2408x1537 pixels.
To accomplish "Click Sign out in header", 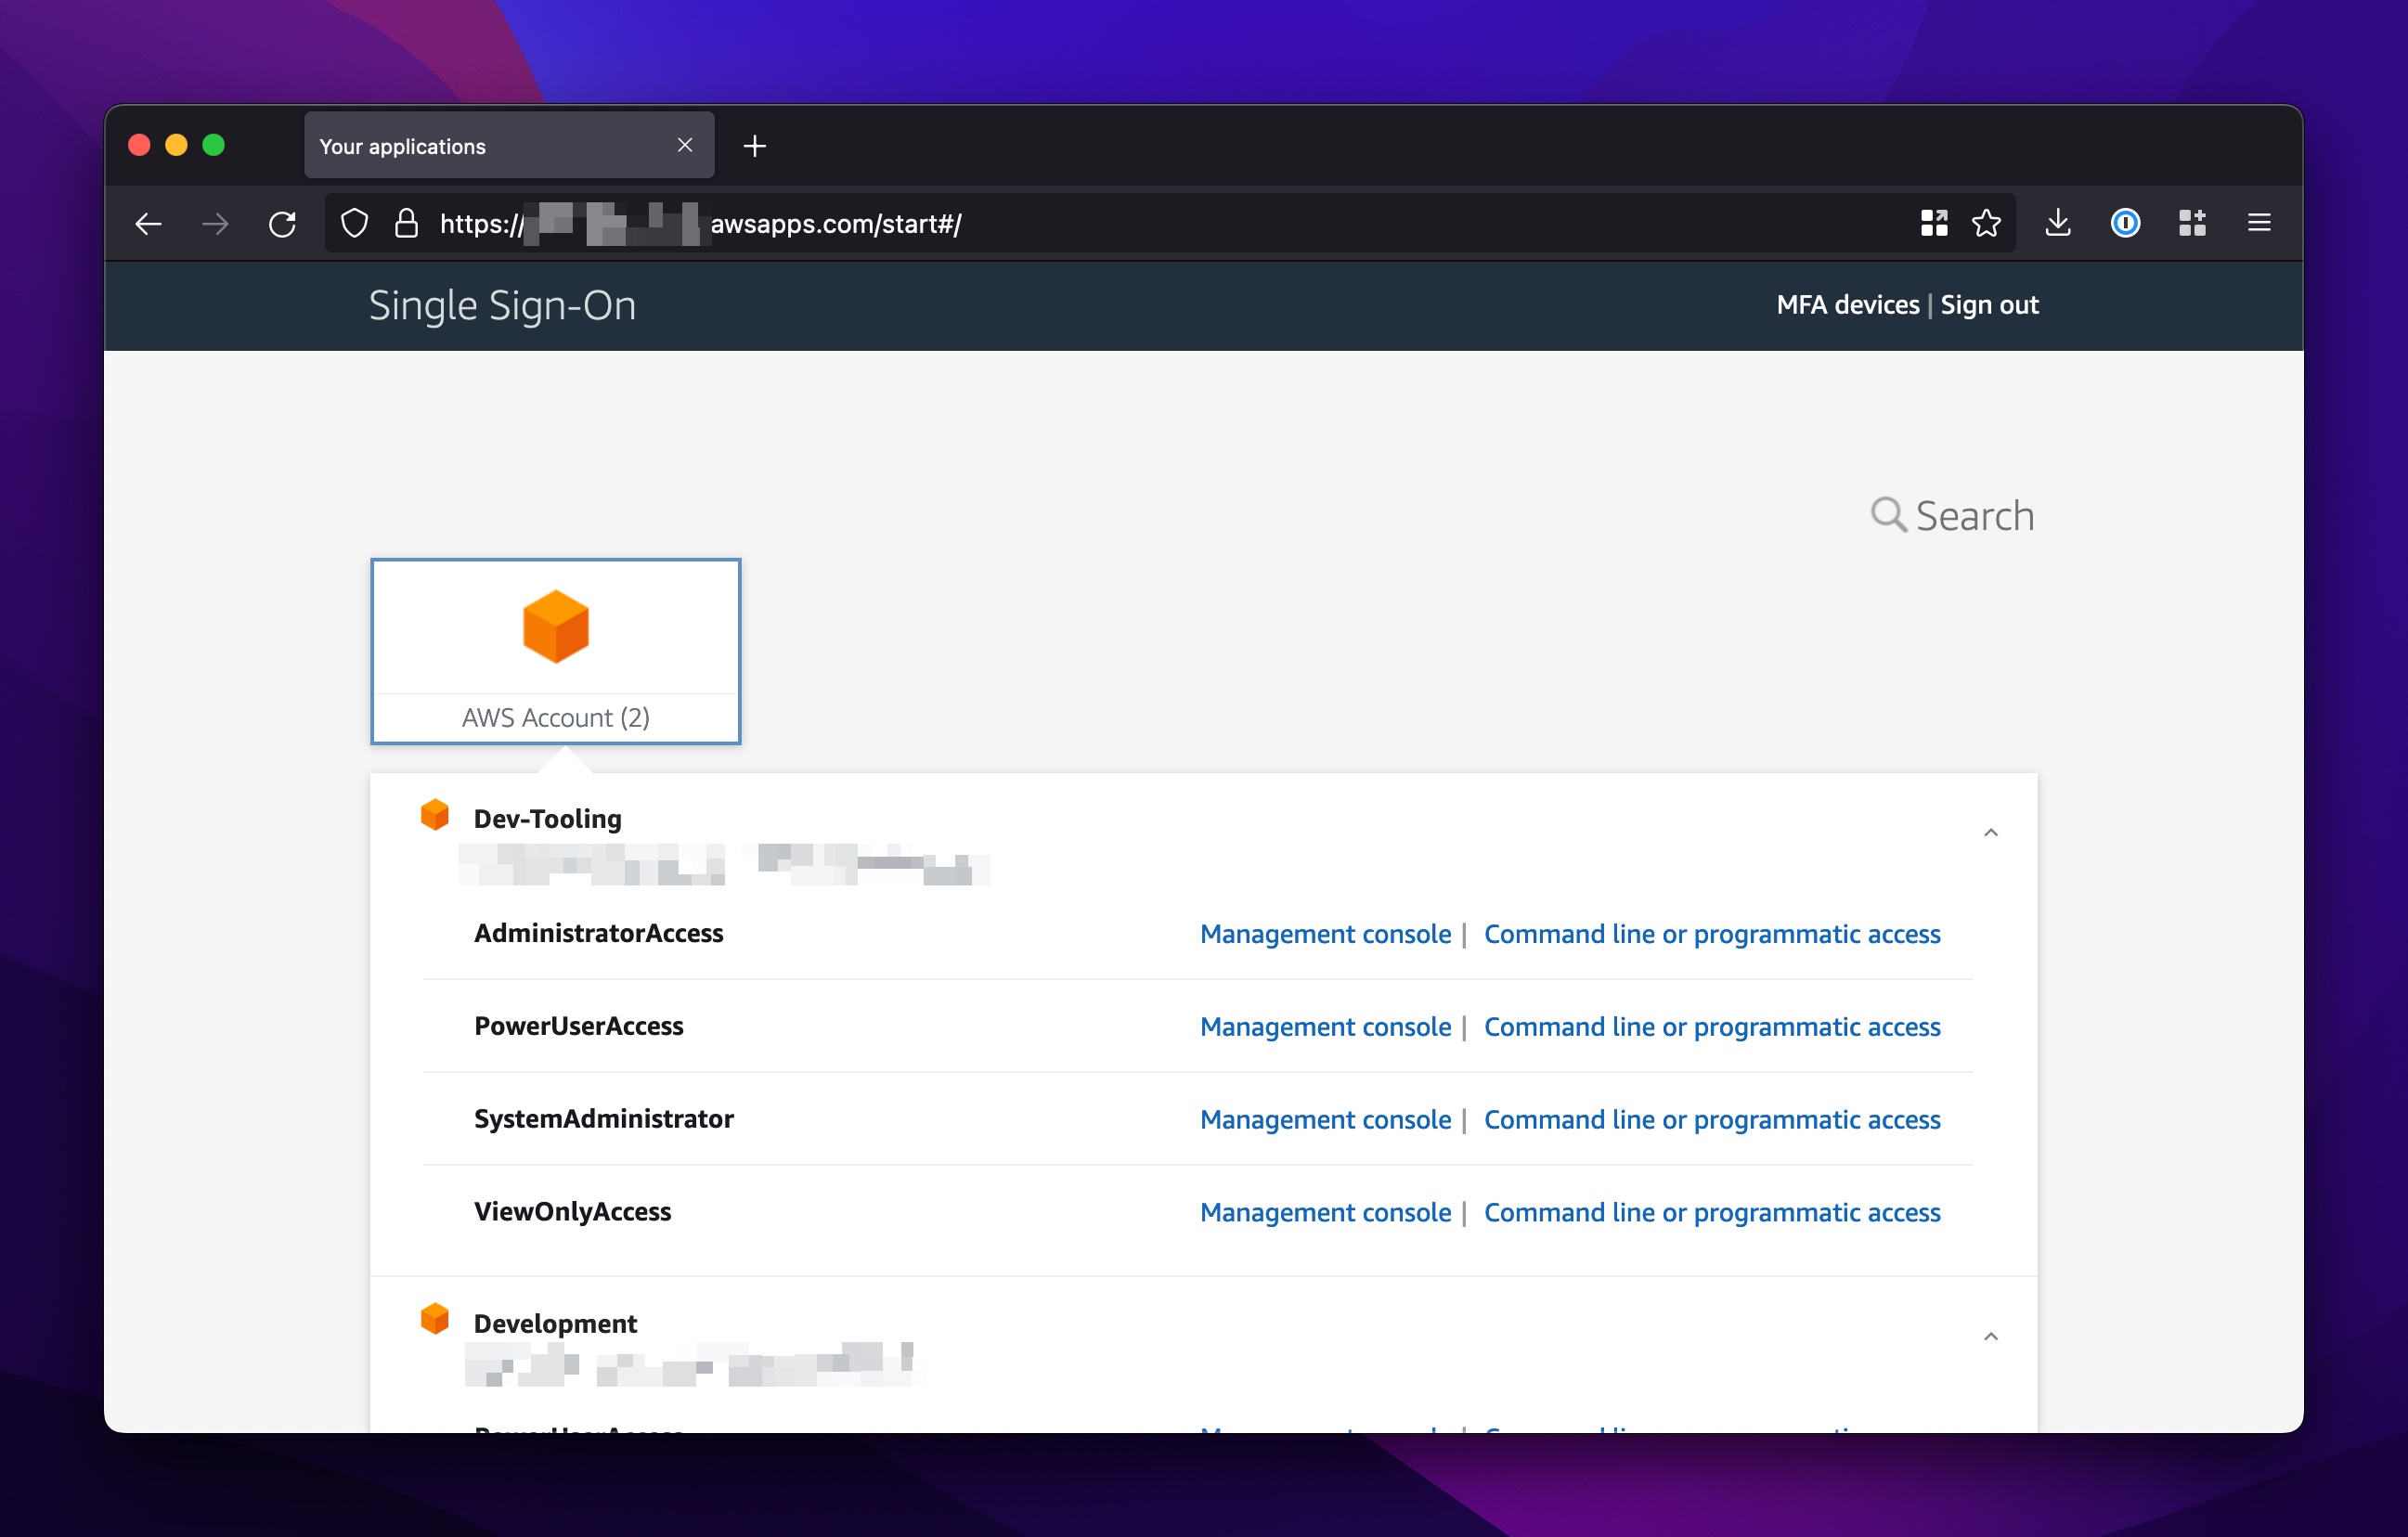I will (x=1989, y=305).
